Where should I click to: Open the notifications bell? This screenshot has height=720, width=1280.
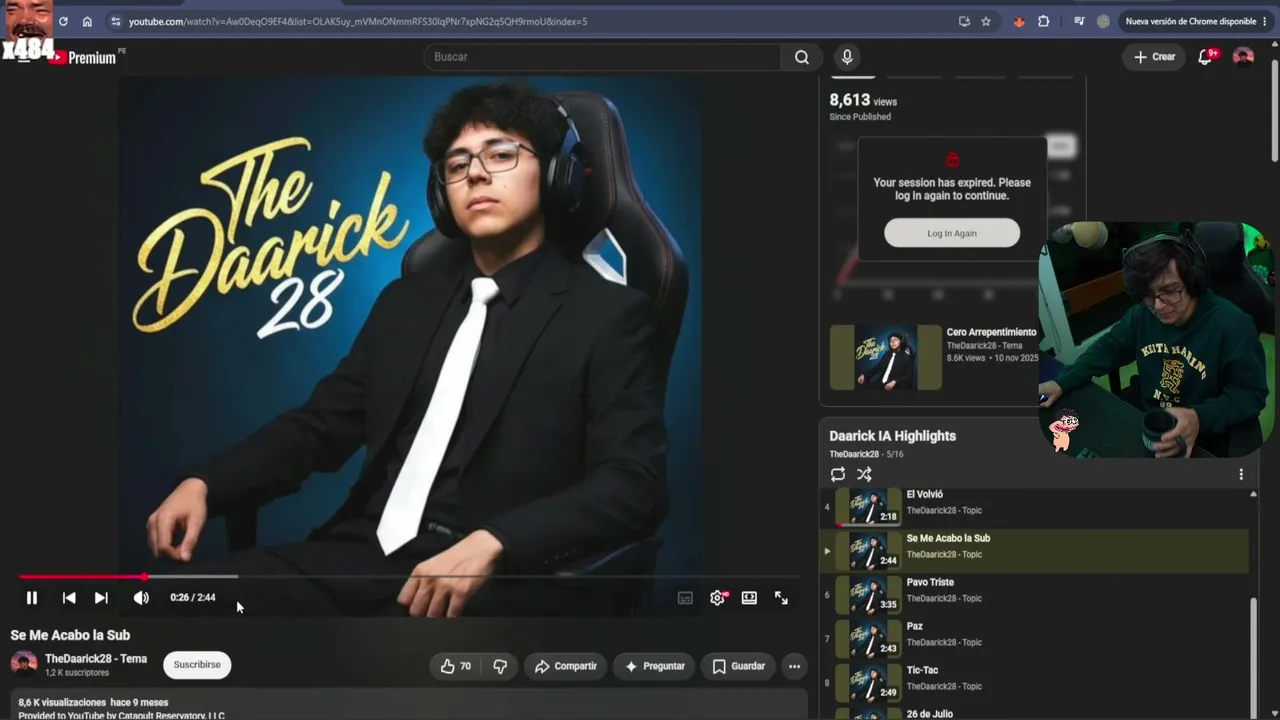click(1206, 57)
